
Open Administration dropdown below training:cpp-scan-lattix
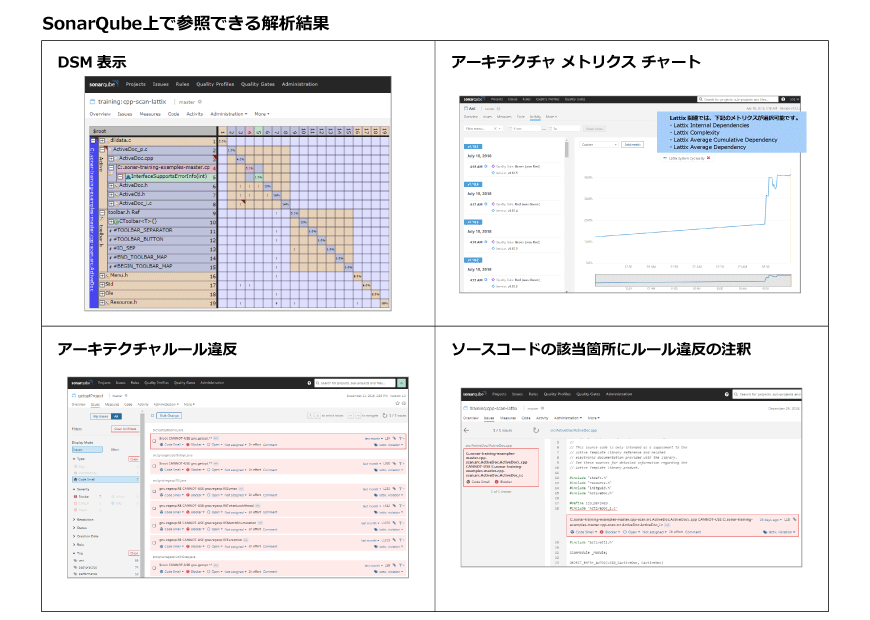229,114
